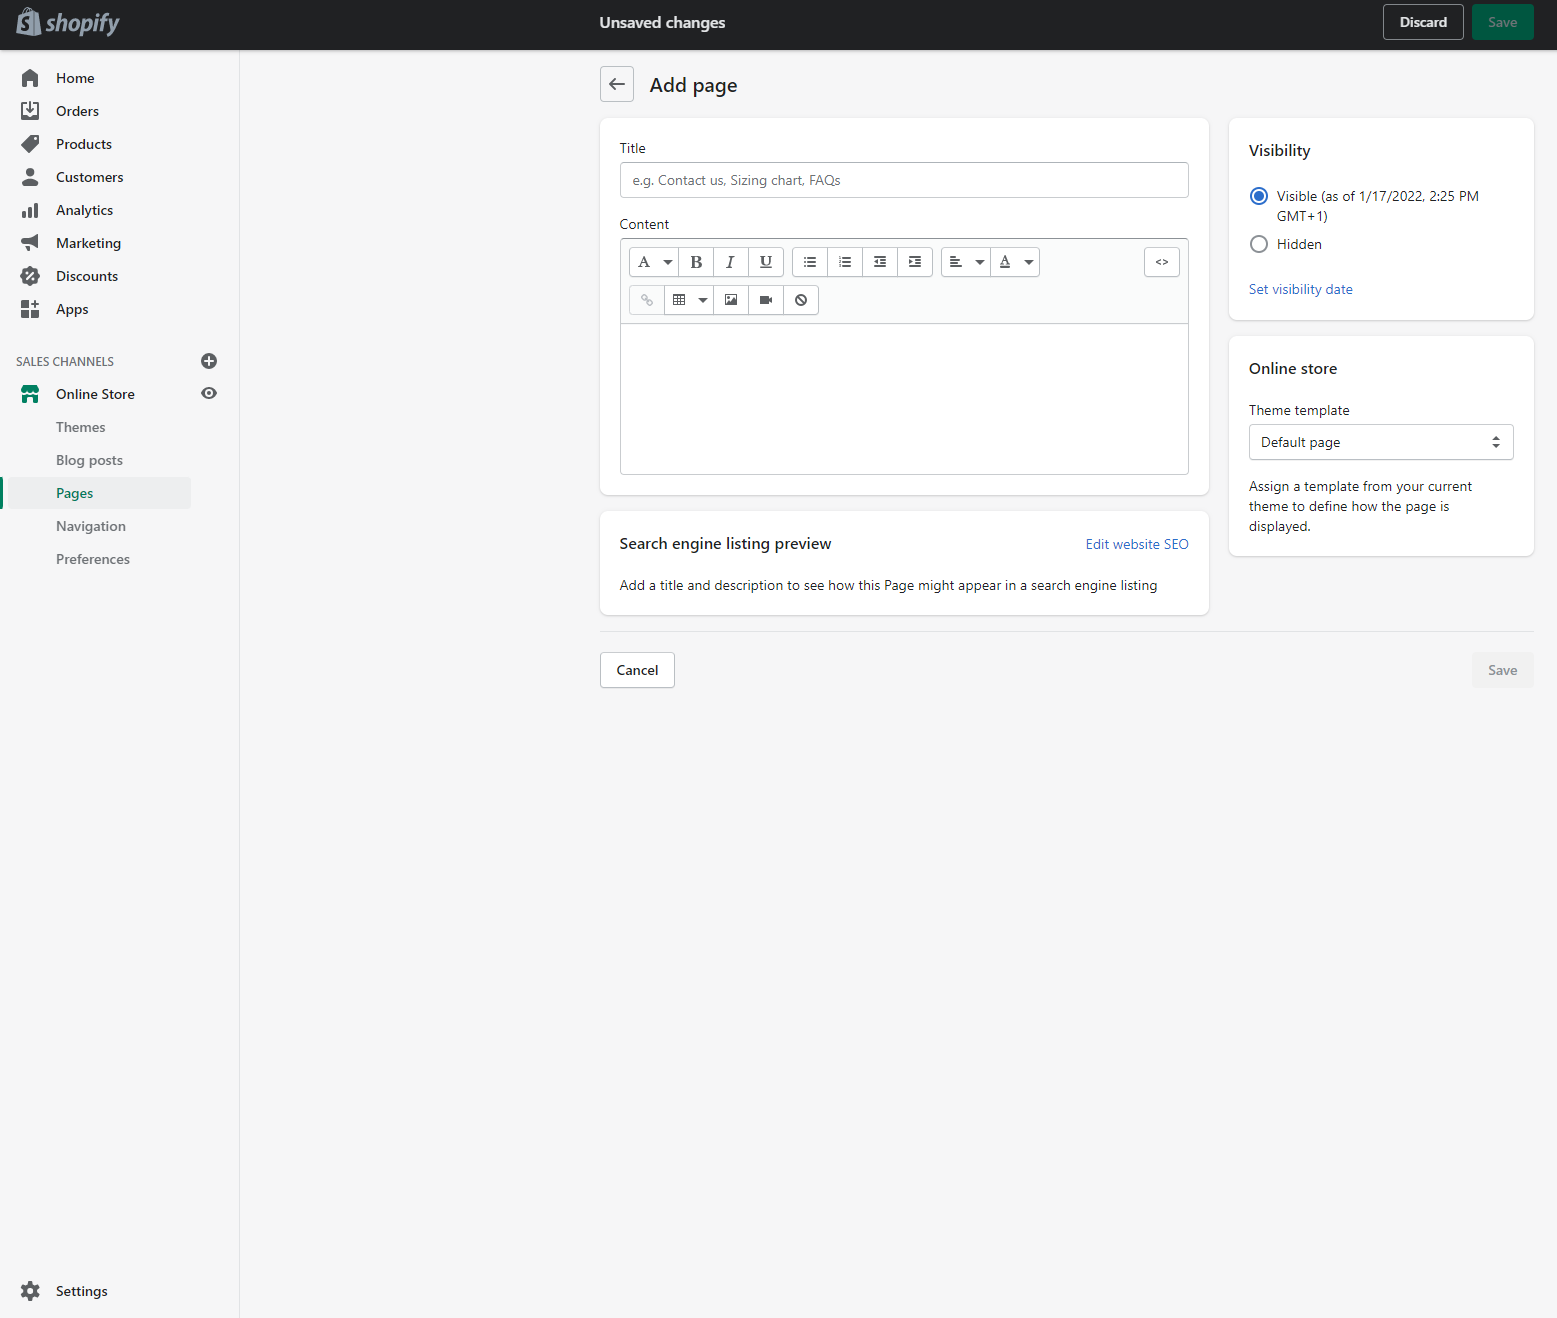This screenshot has width=1557, height=1318.
Task: Click the Set visibility date link
Action: 1300,289
